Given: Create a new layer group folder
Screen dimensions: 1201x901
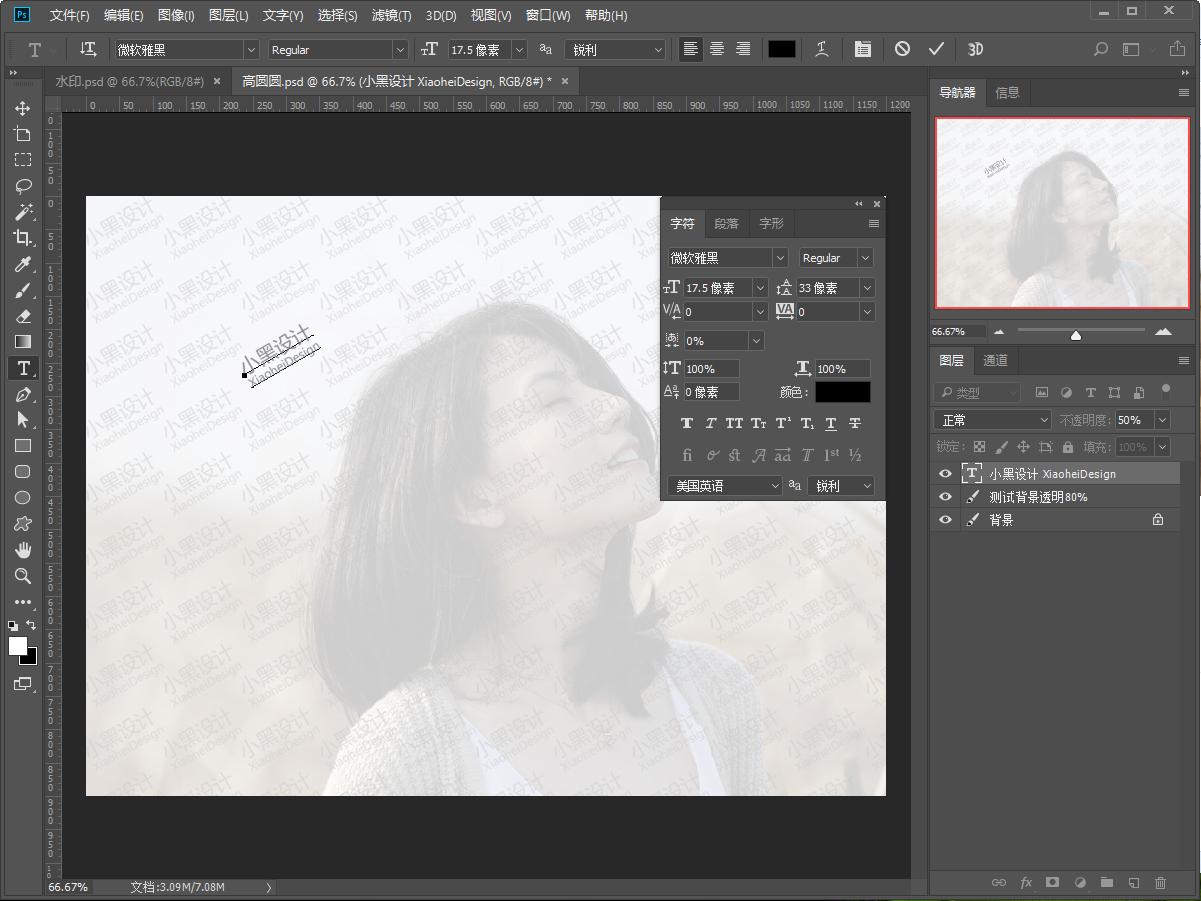Looking at the screenshot, I should 1106,882.
